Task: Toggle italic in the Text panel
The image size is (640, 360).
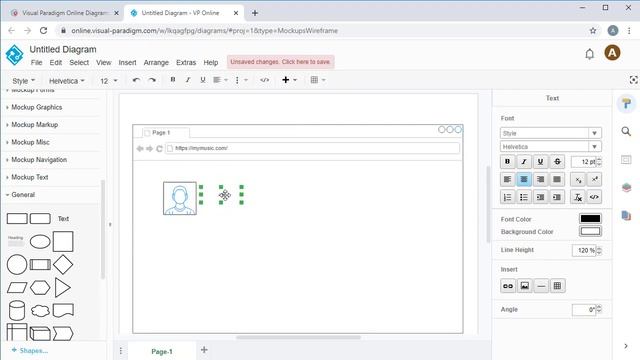Action: [524, 162]
